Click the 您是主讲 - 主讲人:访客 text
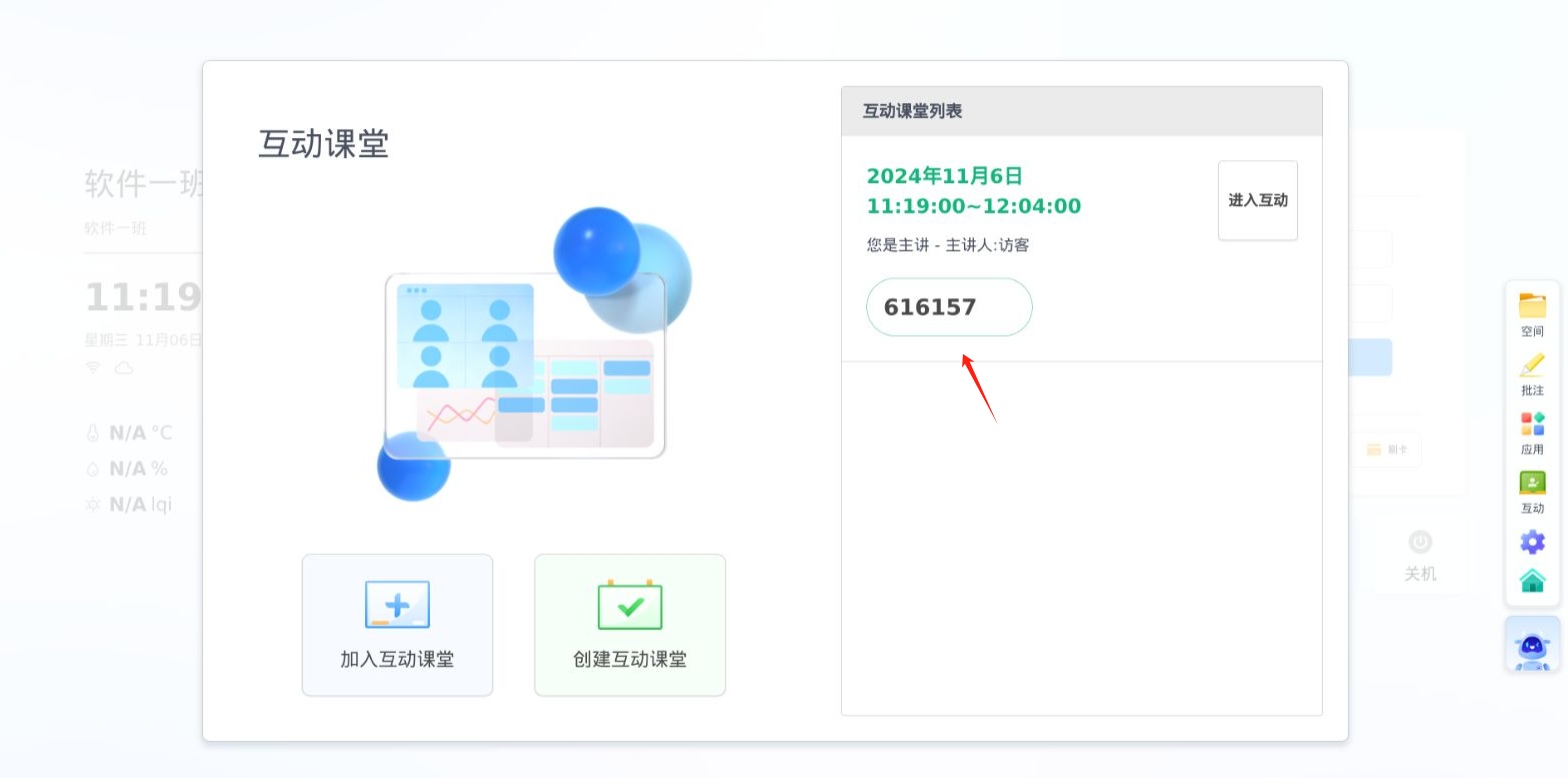The height and width of the screenshot is (778, 1568). (x=947, y=245)
